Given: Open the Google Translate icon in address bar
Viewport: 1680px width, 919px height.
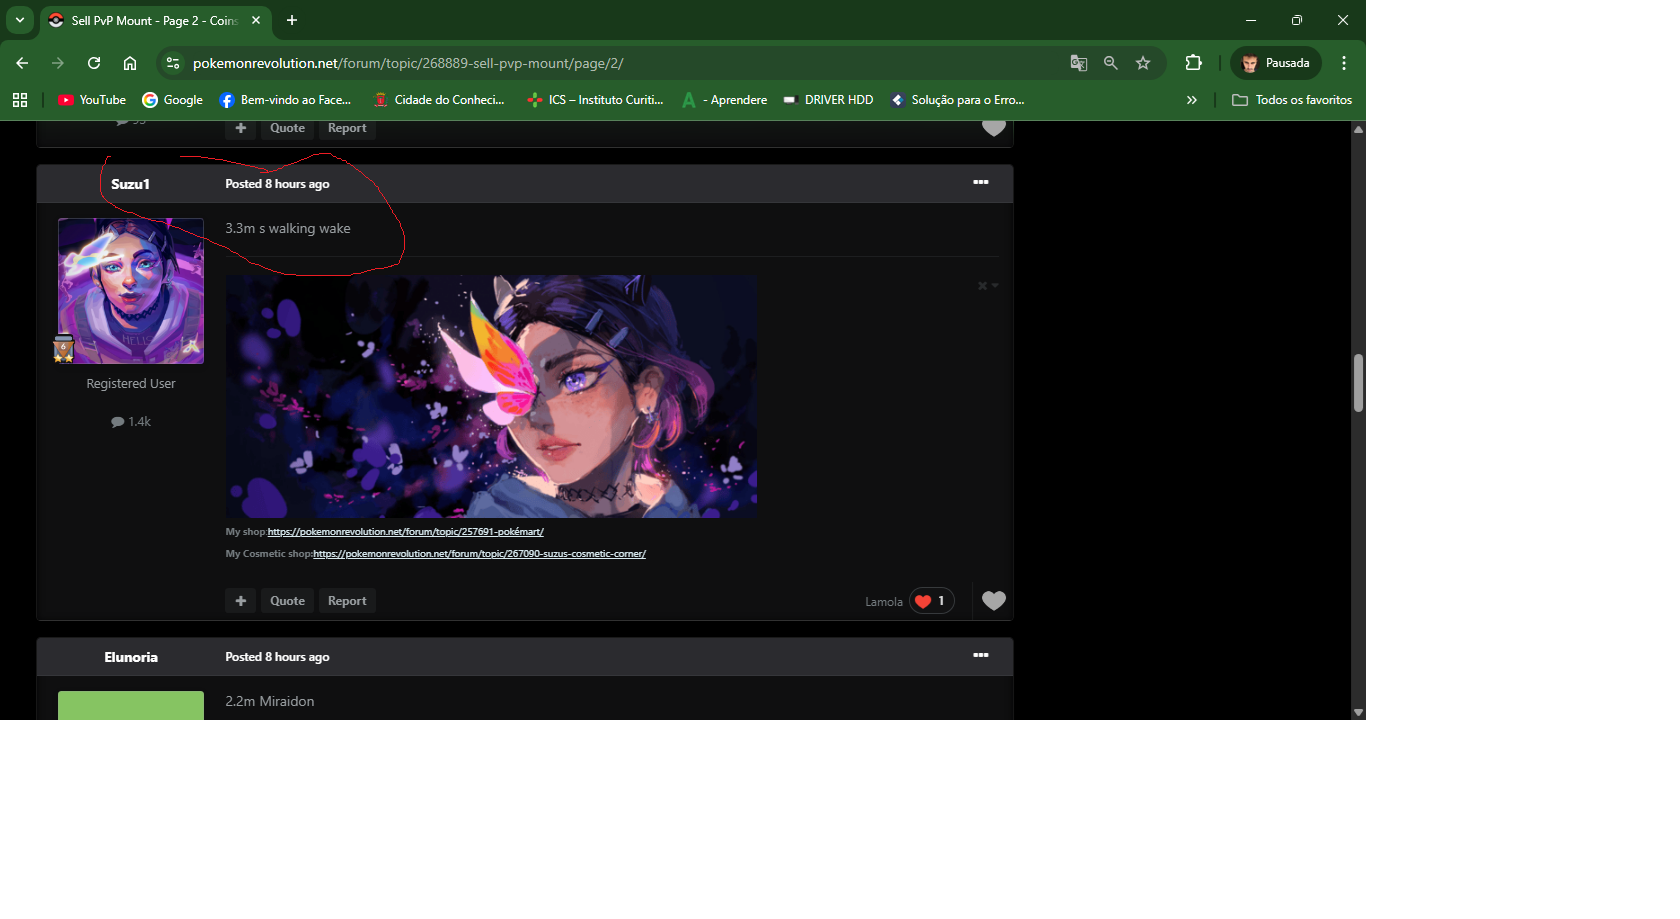Looking at the screenshot, I should [x=1078, y=63].
